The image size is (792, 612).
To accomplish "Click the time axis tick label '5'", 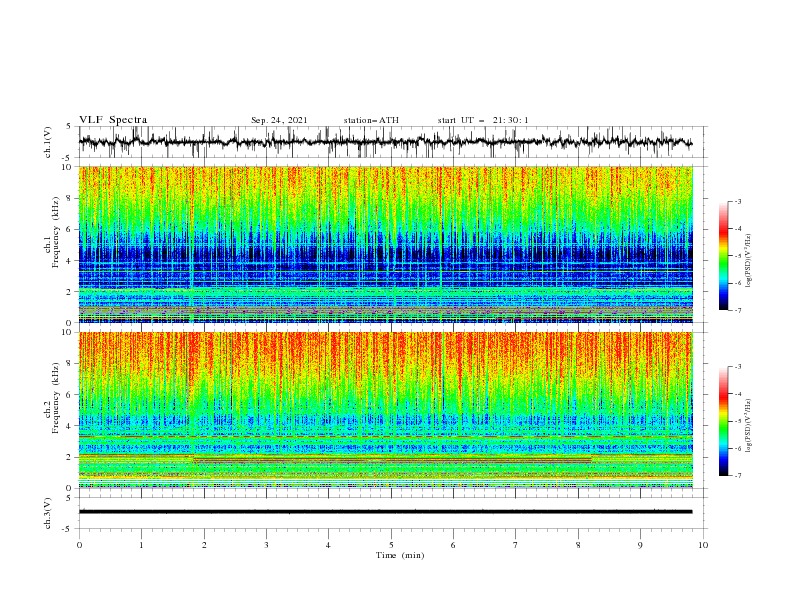I will pyautogui.click(x=391, y=545).
